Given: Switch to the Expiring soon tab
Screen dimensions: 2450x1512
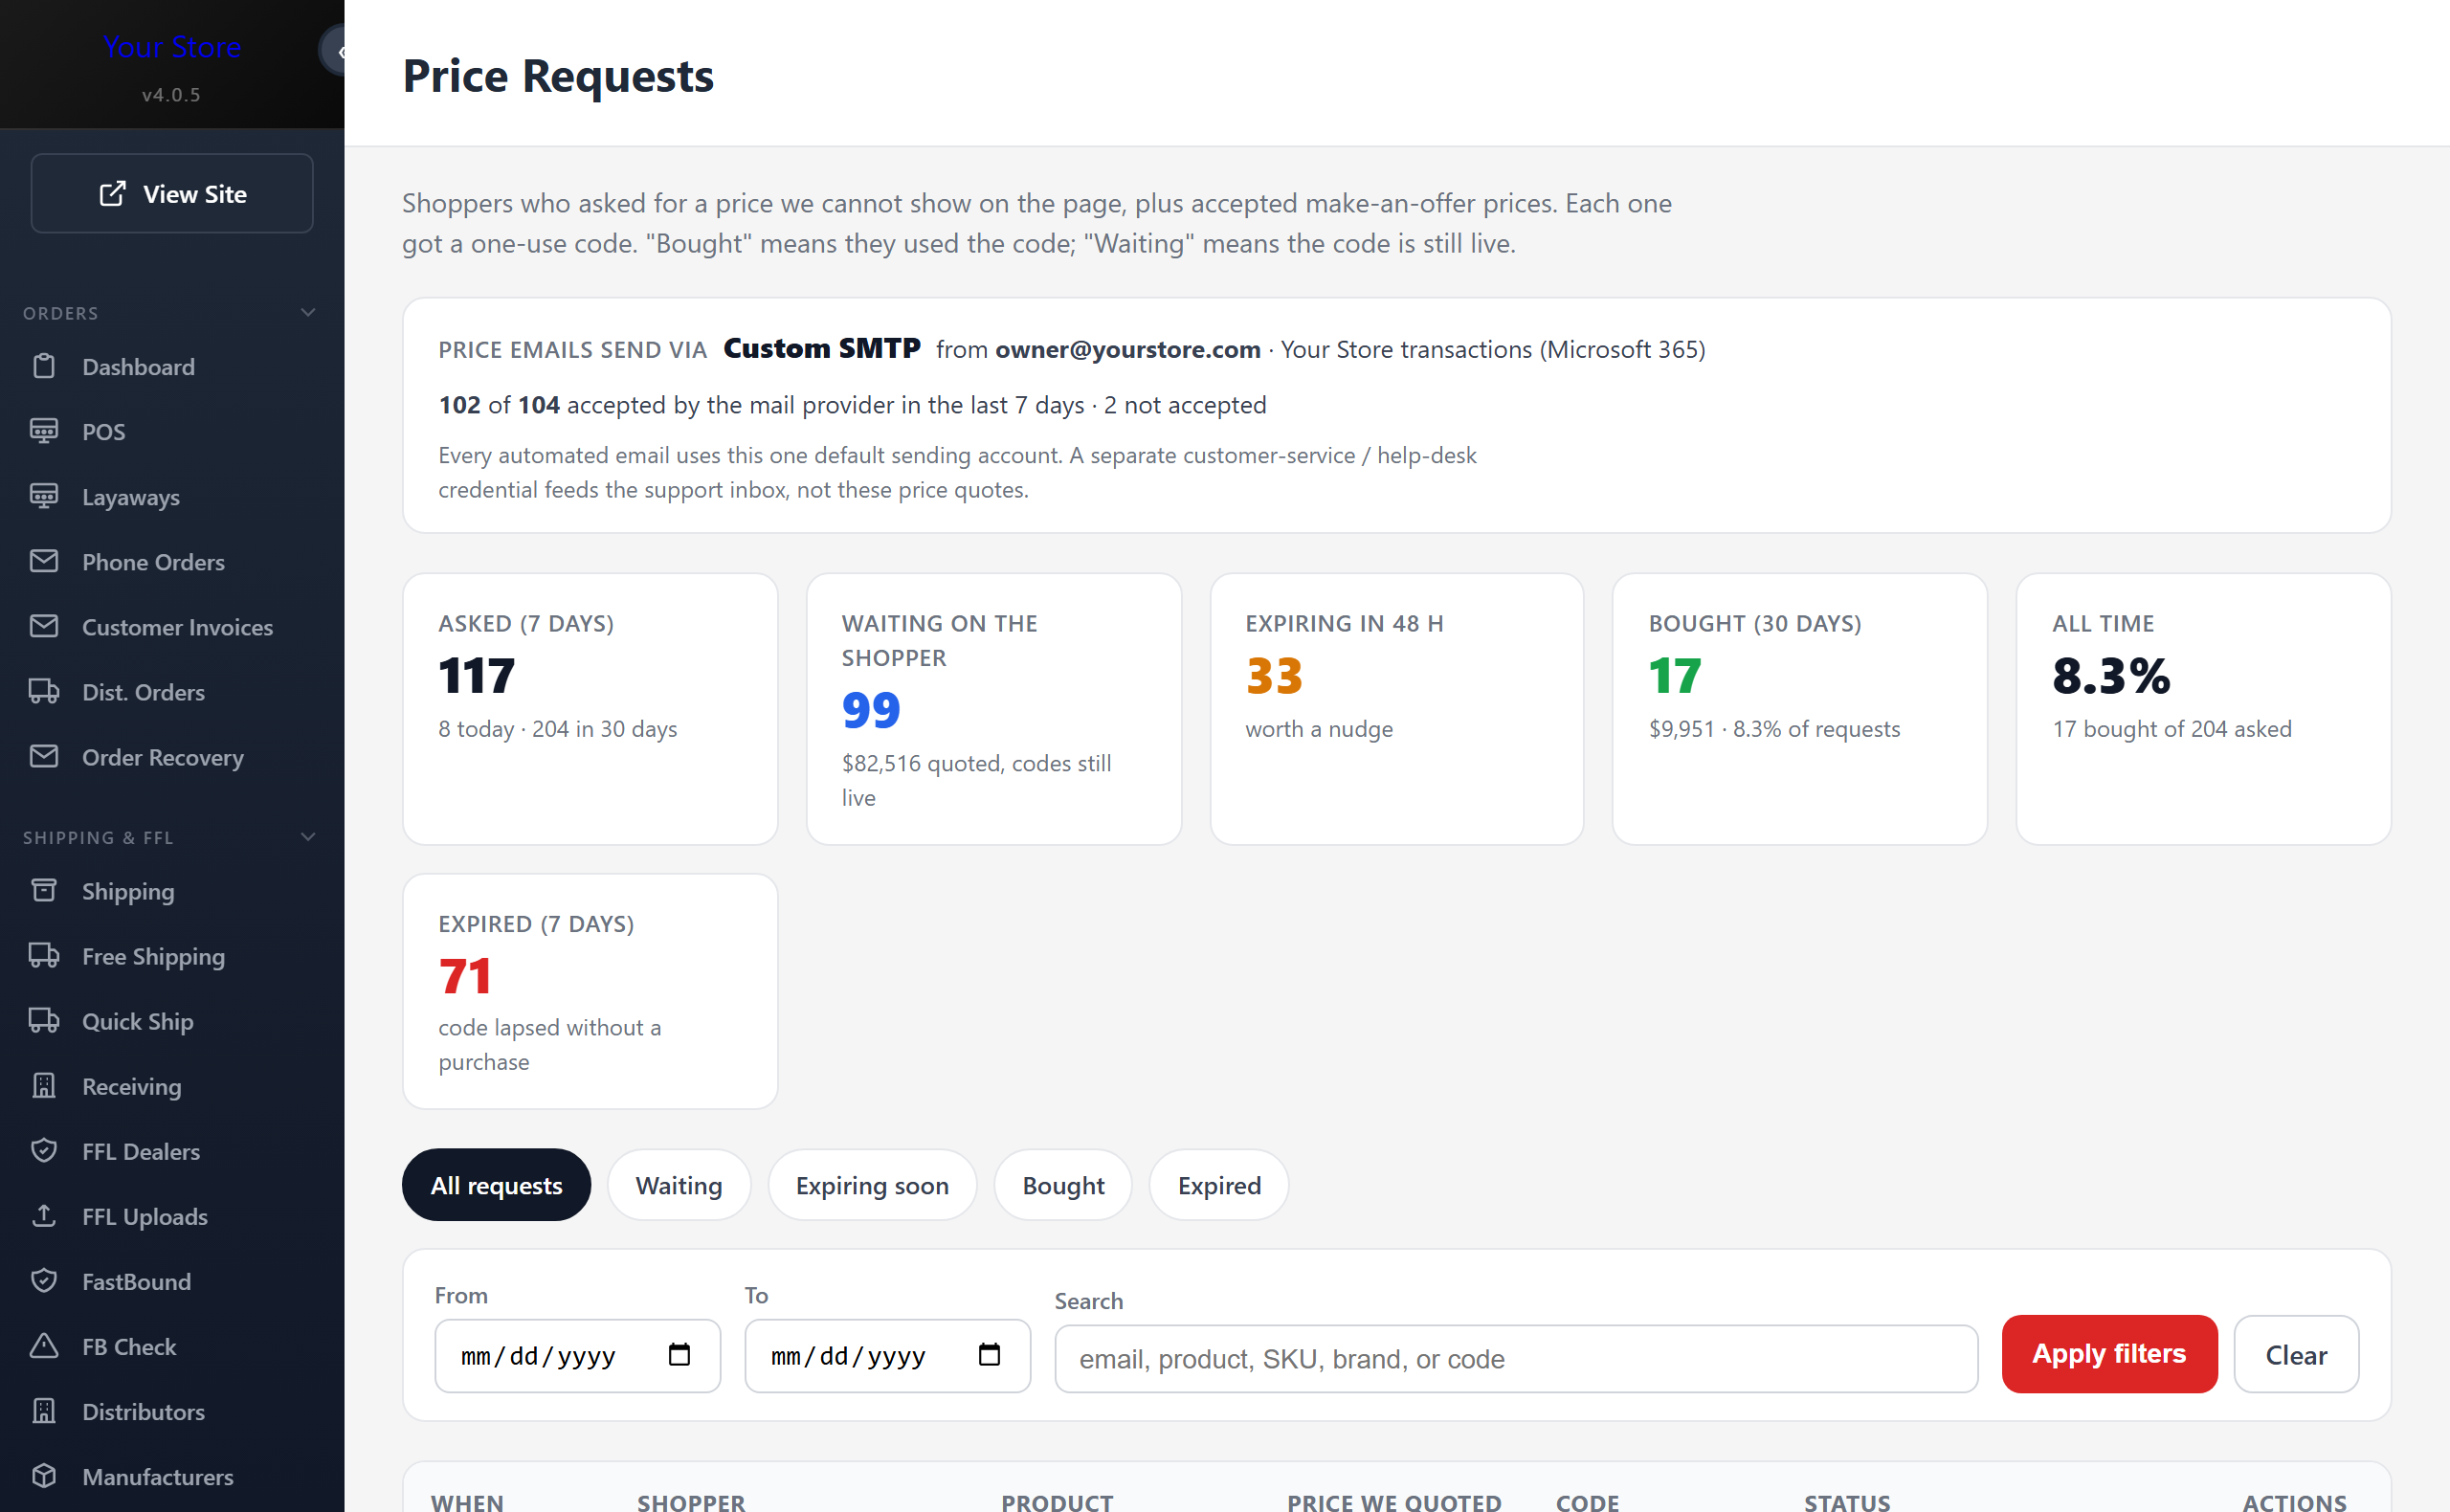Looking at the screenshot, I should click(872, 1185).
